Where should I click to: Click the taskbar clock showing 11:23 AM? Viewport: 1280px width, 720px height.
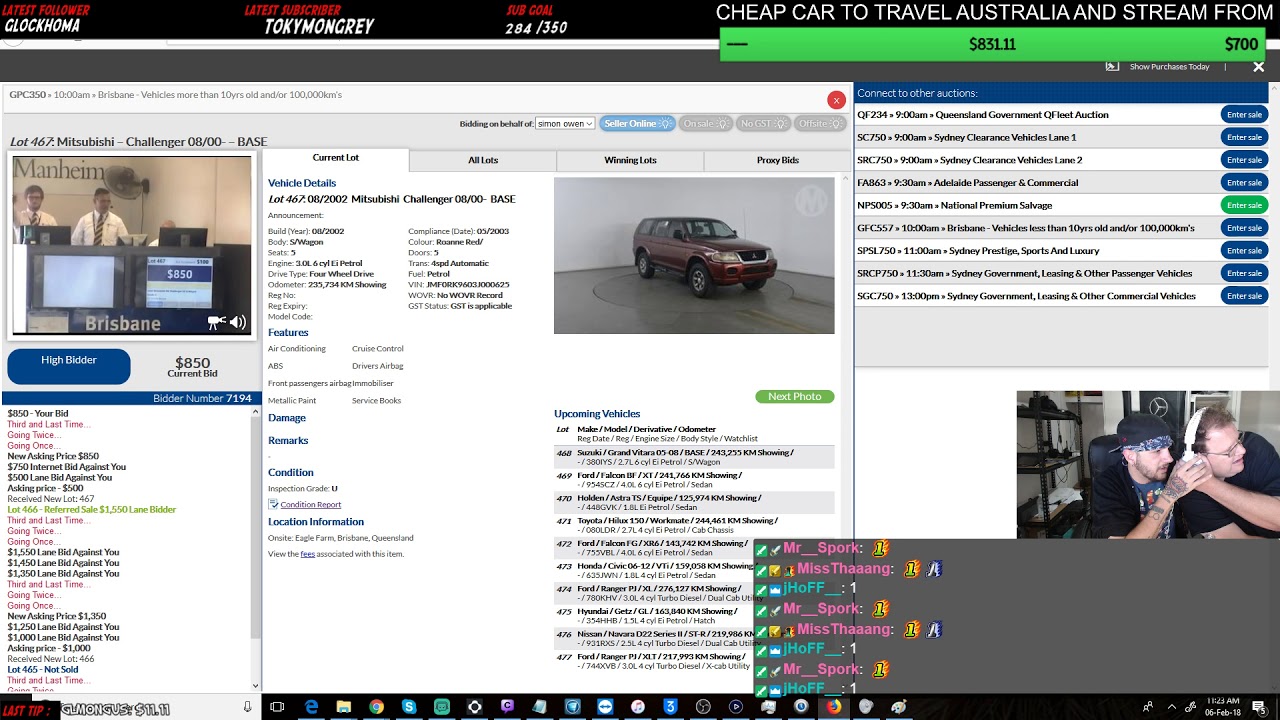coord(1223,707)
